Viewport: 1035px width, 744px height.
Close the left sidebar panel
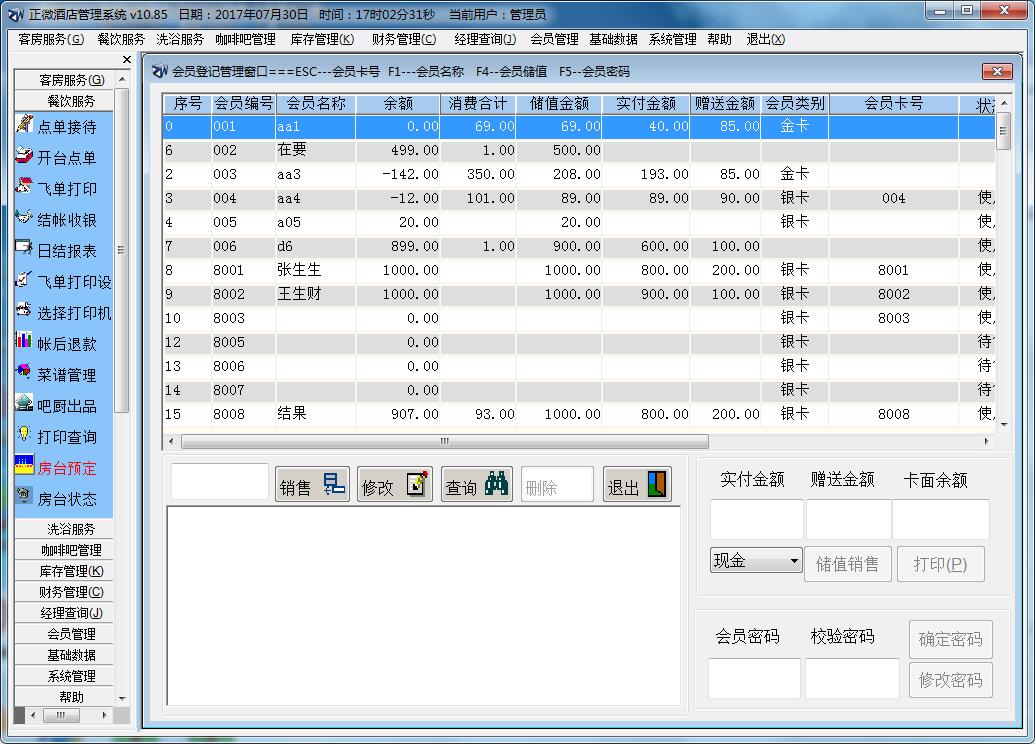127,60
